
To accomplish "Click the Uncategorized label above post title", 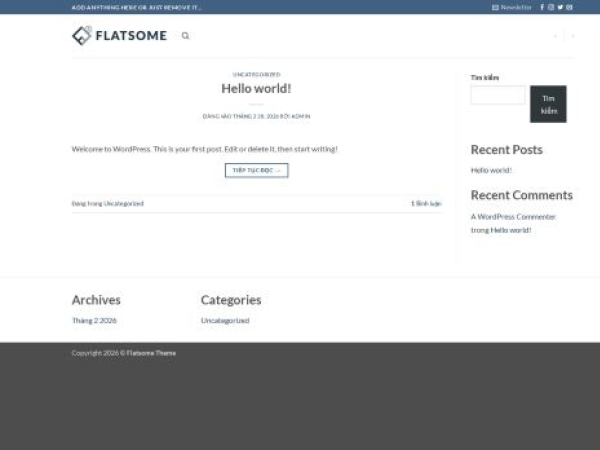I will (x=256, y=74).
